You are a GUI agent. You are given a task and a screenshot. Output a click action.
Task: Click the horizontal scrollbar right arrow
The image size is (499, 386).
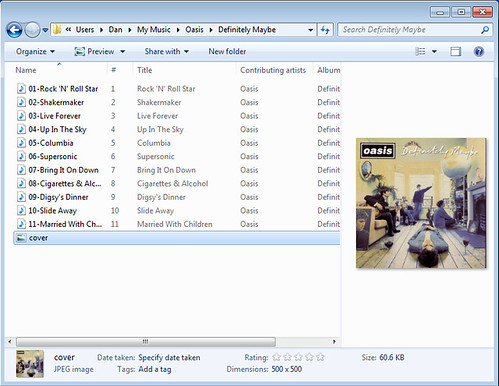point(334,341)
